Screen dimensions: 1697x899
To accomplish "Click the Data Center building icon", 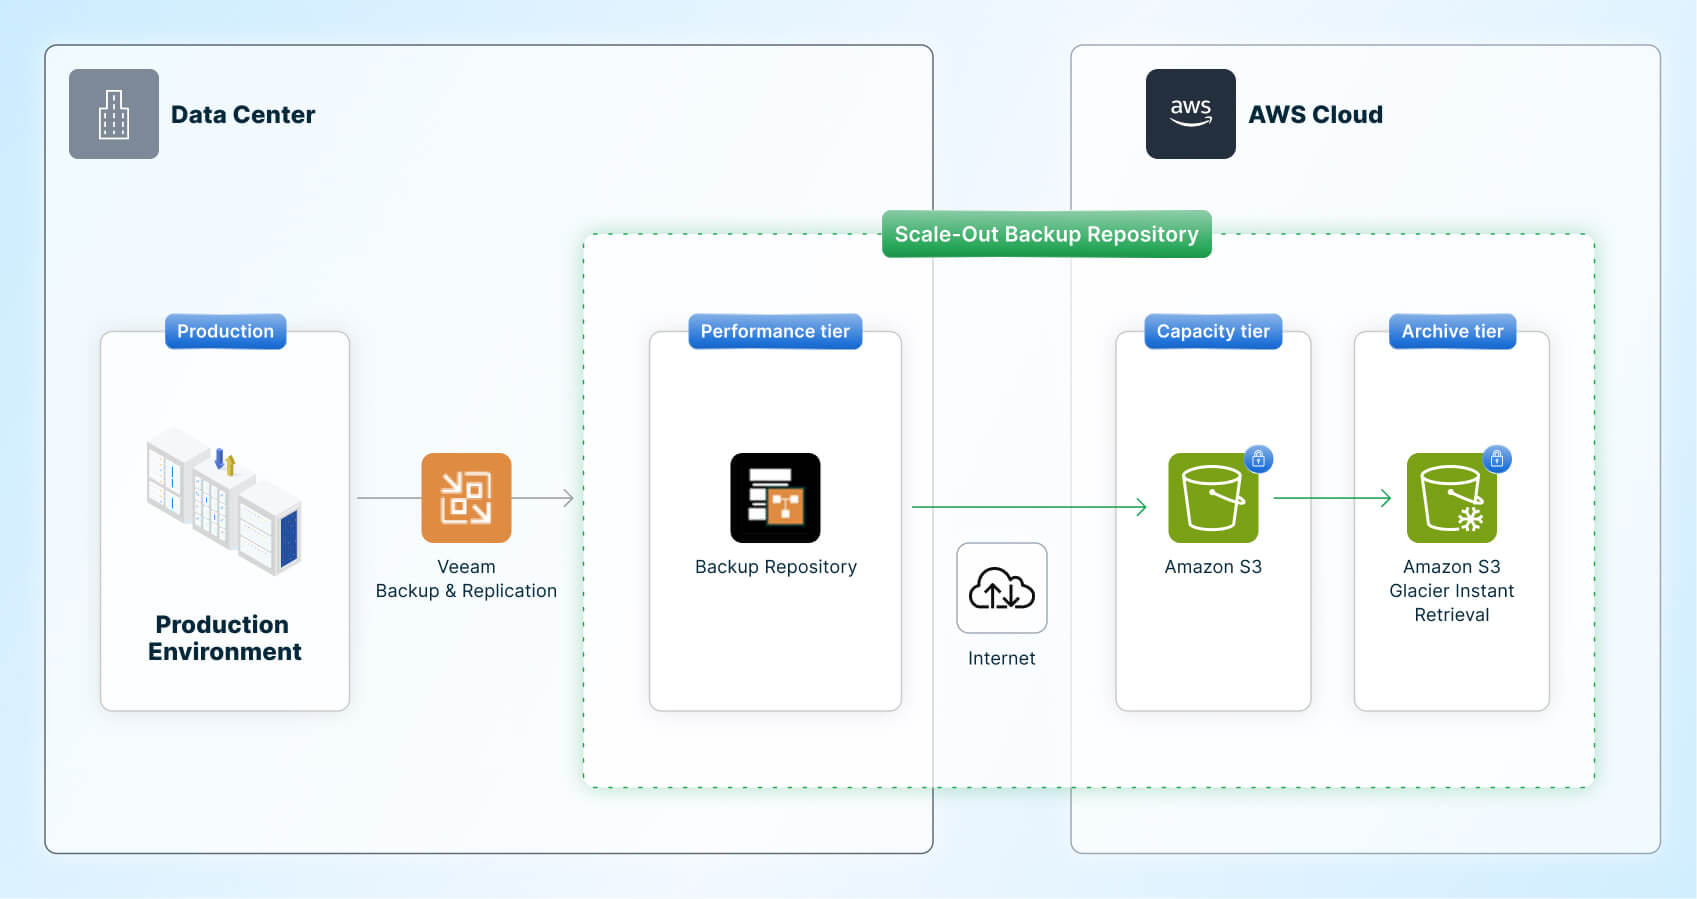I will point(113,114).
